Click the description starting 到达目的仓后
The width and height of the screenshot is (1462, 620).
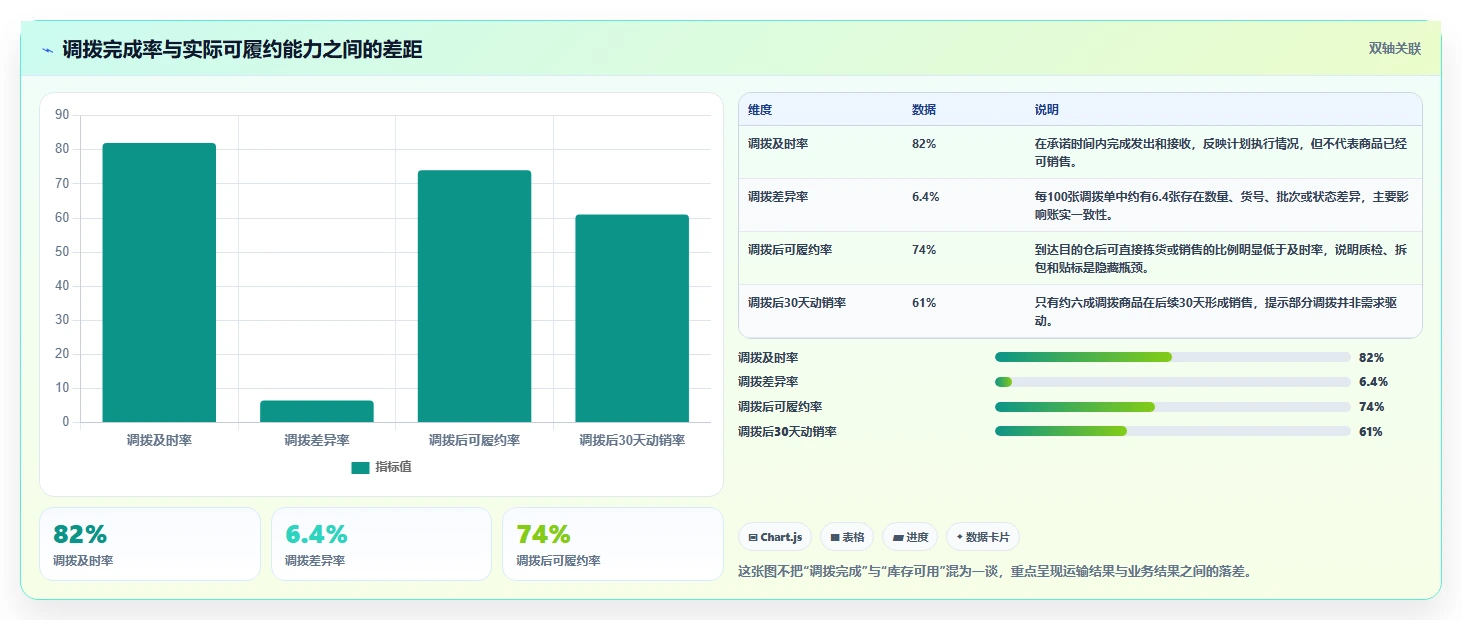tap(1221, 259)
